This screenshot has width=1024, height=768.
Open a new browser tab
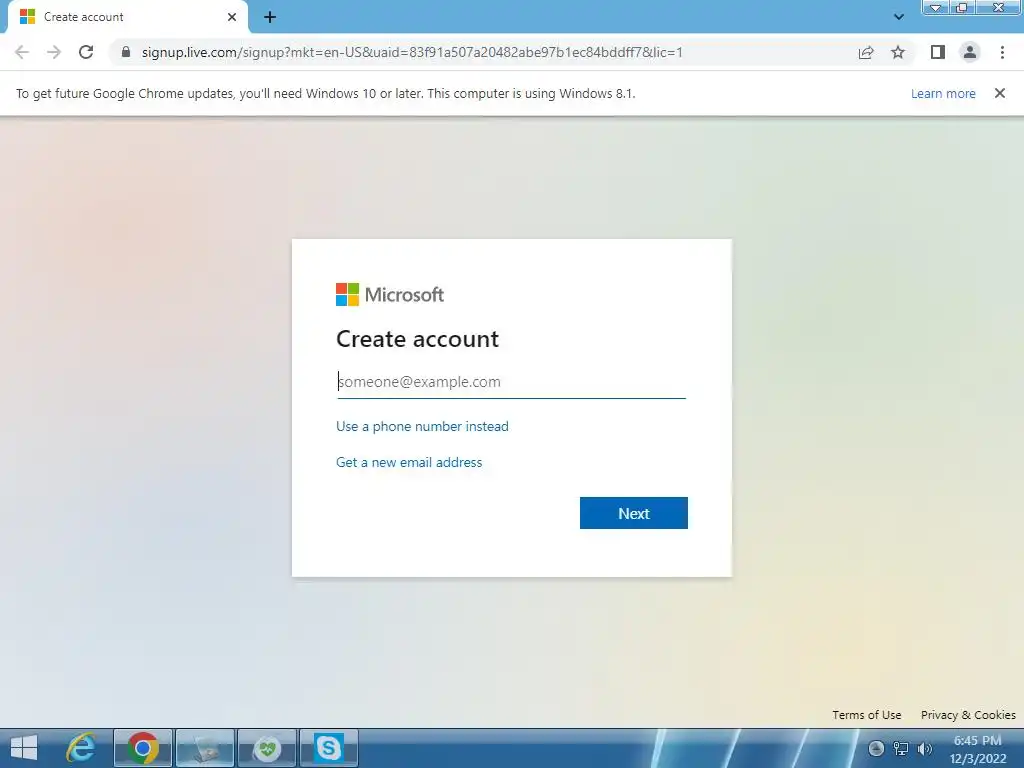click(x=270, y=17)
